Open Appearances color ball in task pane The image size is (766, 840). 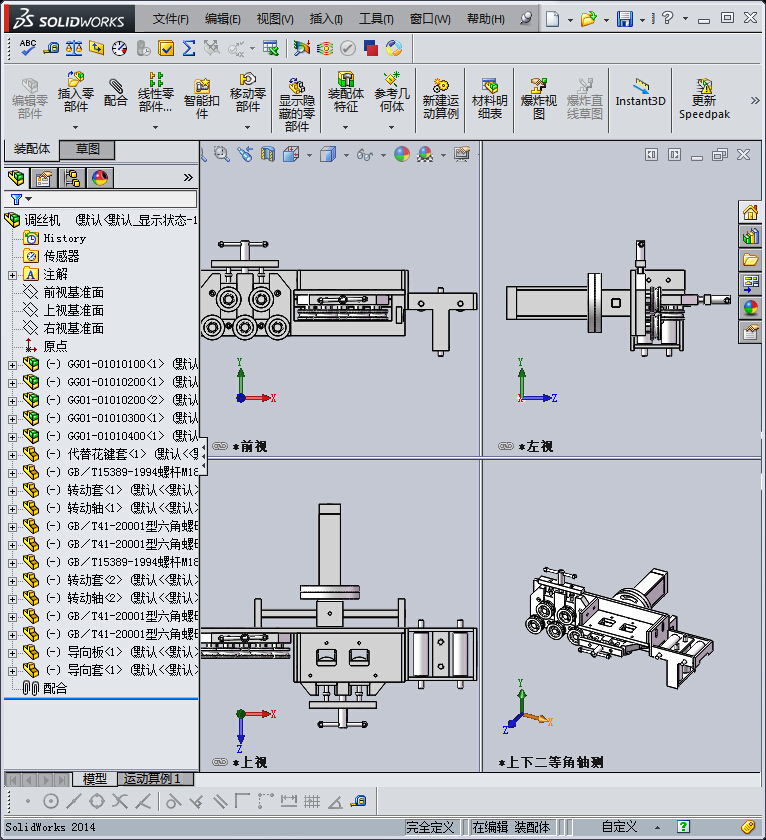coord(750,308)
